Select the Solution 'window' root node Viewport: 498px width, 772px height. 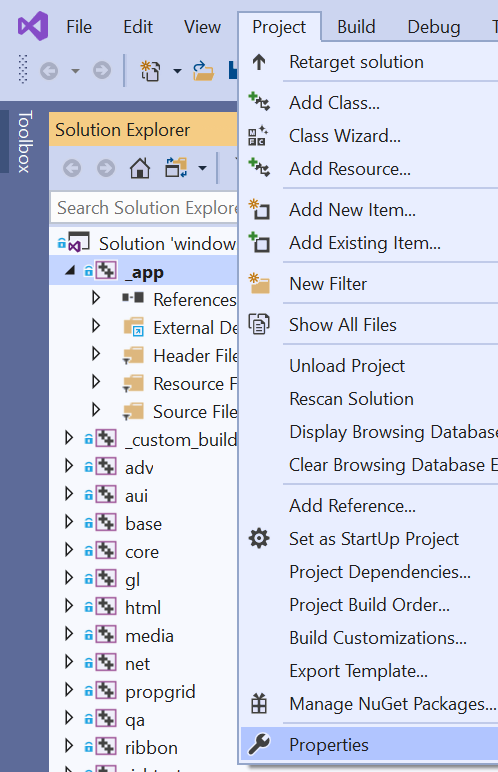point(167,244)
